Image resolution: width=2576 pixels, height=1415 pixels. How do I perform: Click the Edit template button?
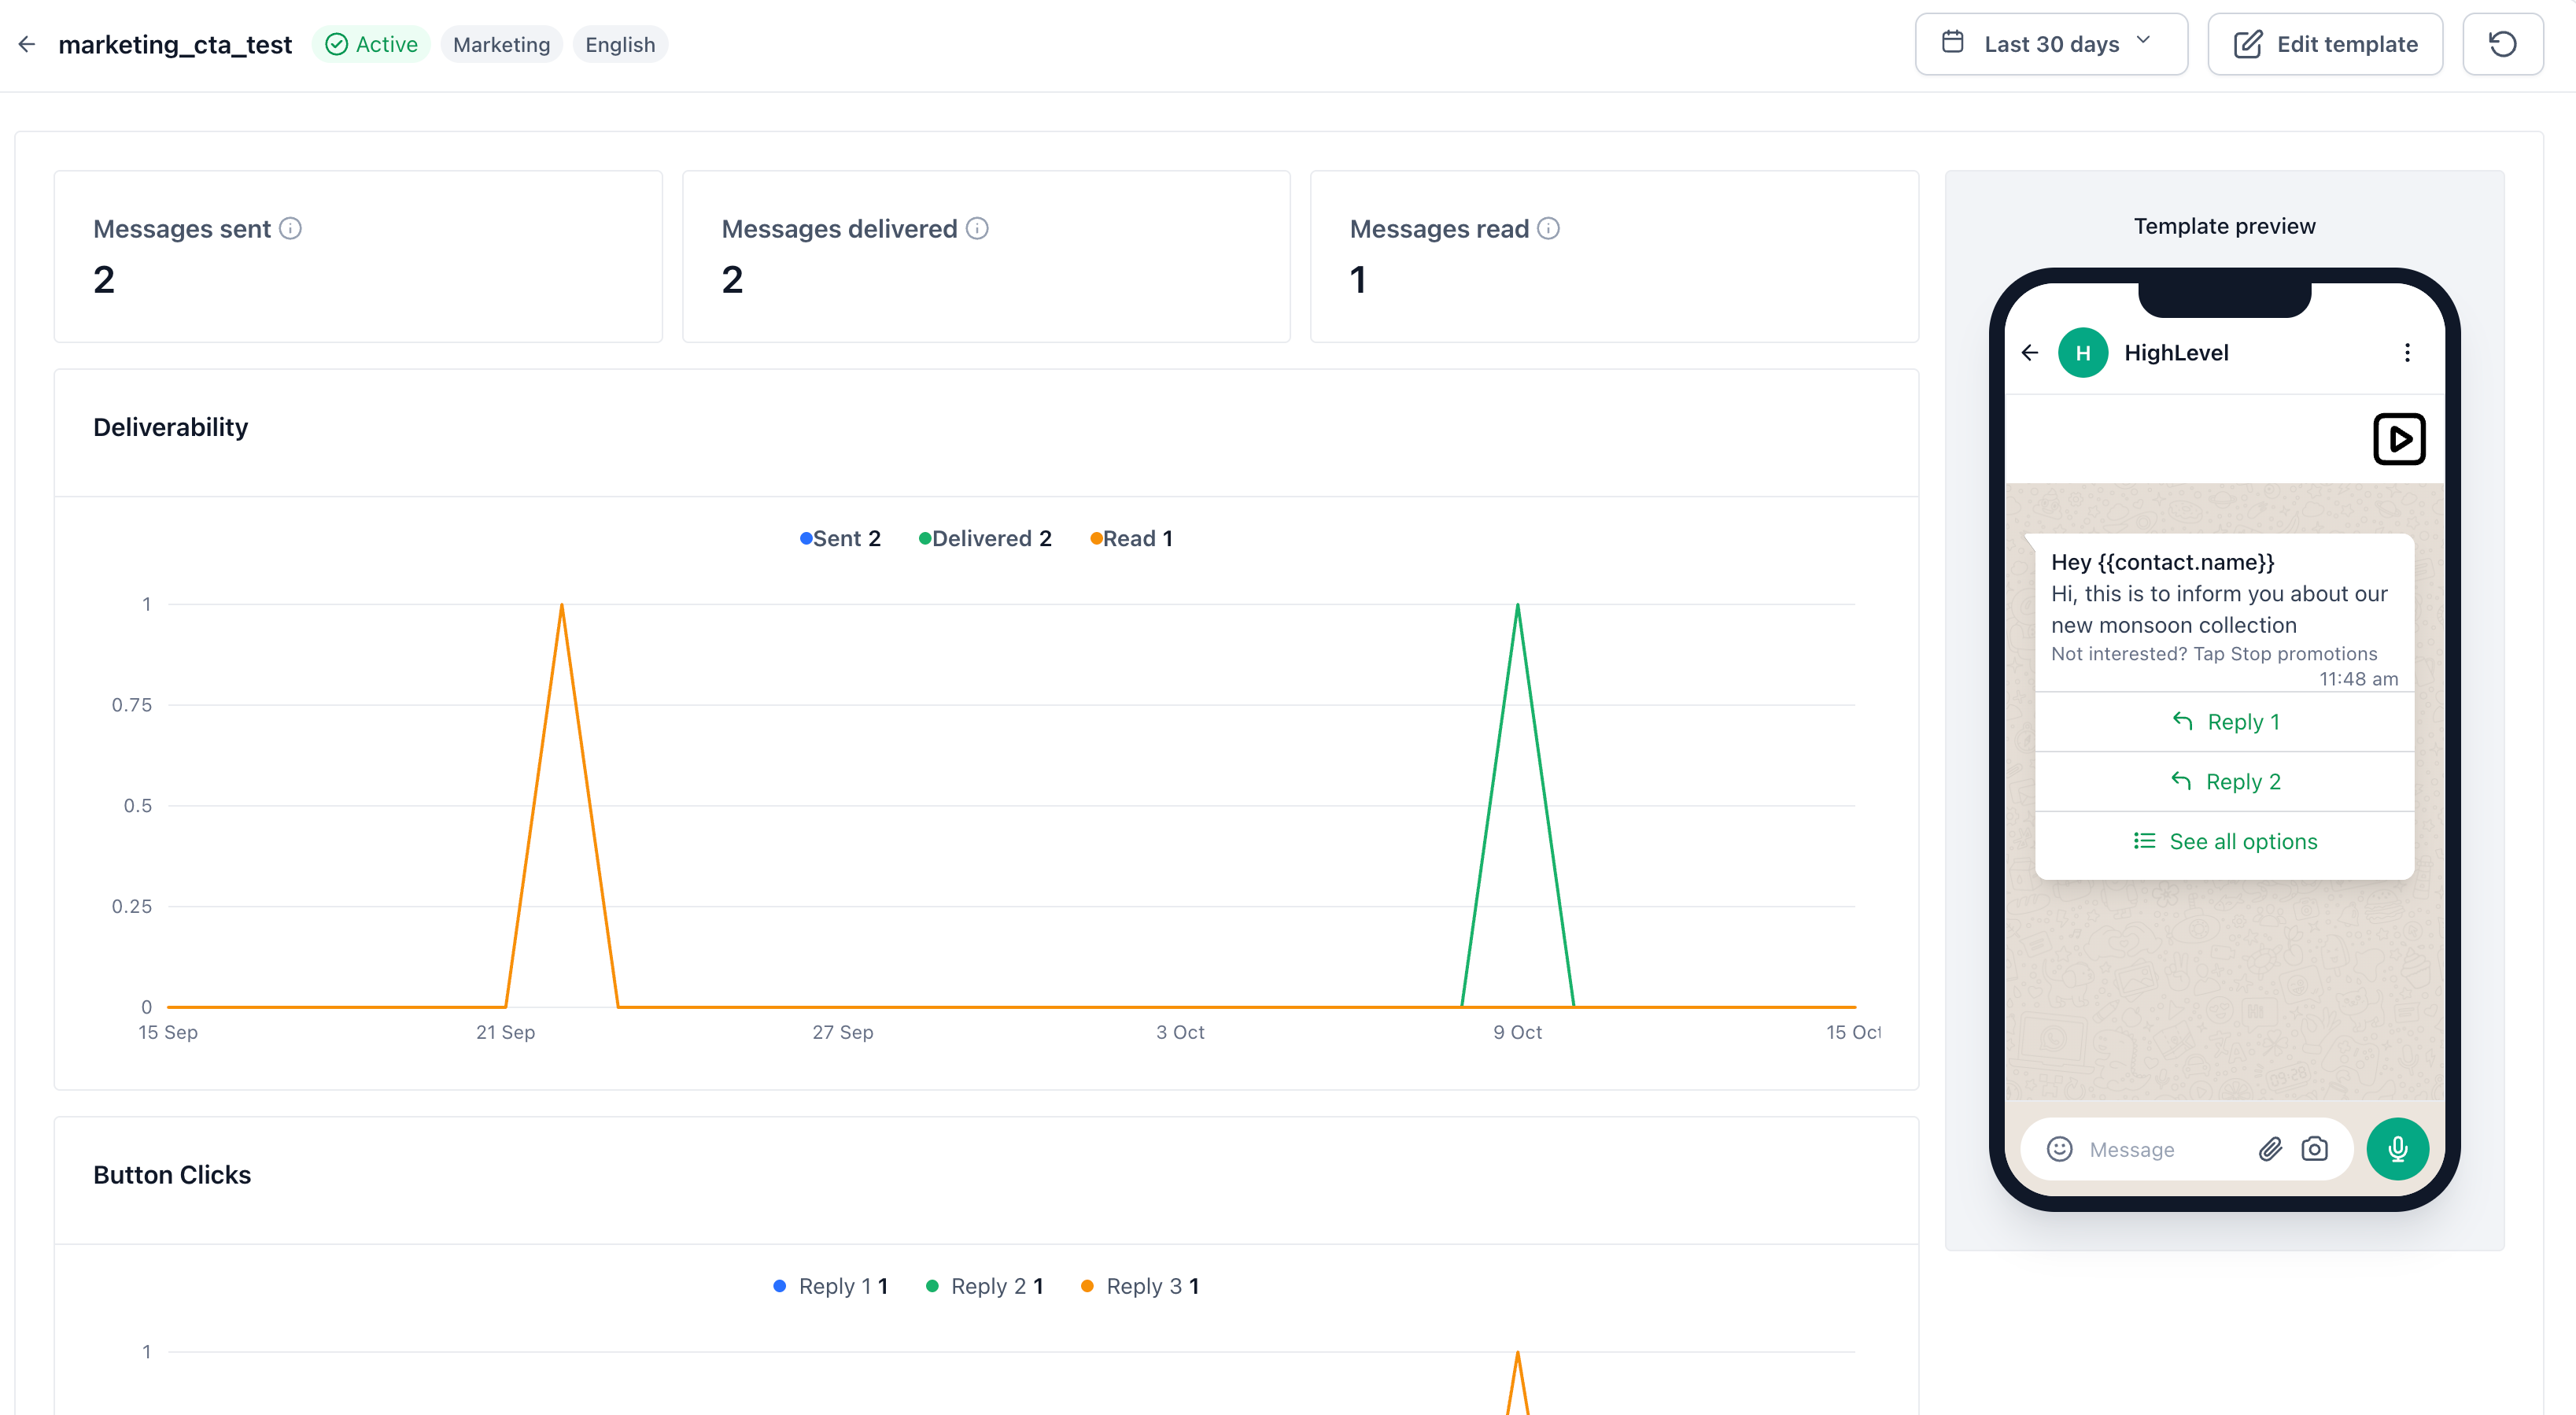[2325, 44]
